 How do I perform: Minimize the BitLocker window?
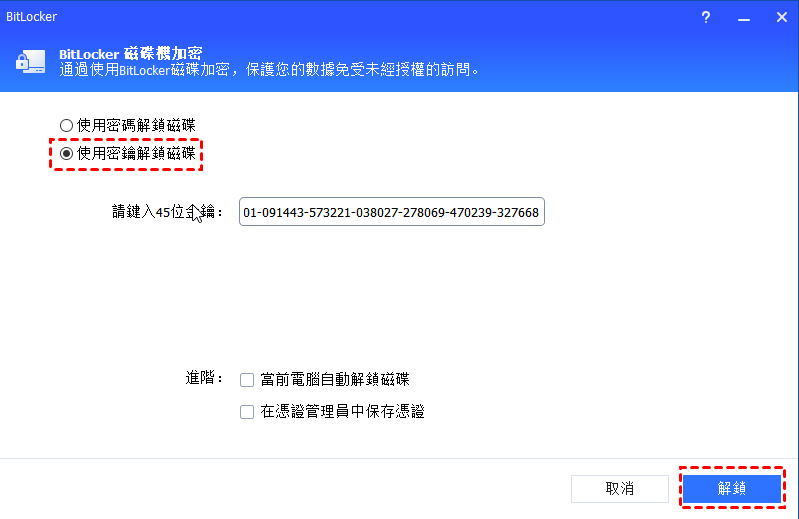(x=744, y=18)
